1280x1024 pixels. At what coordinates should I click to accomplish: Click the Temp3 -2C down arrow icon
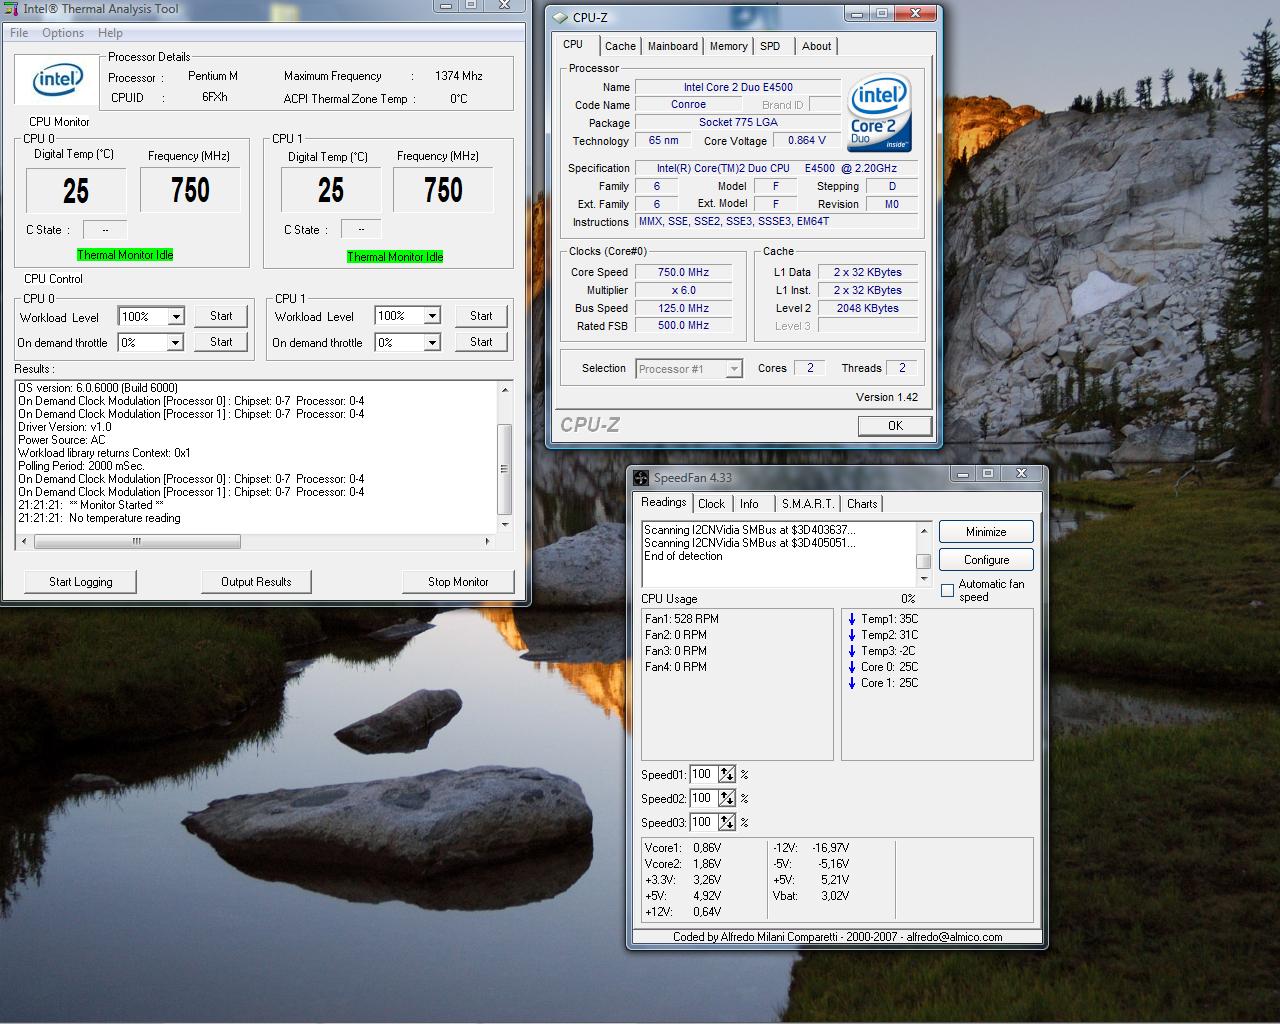coord(852,651)
